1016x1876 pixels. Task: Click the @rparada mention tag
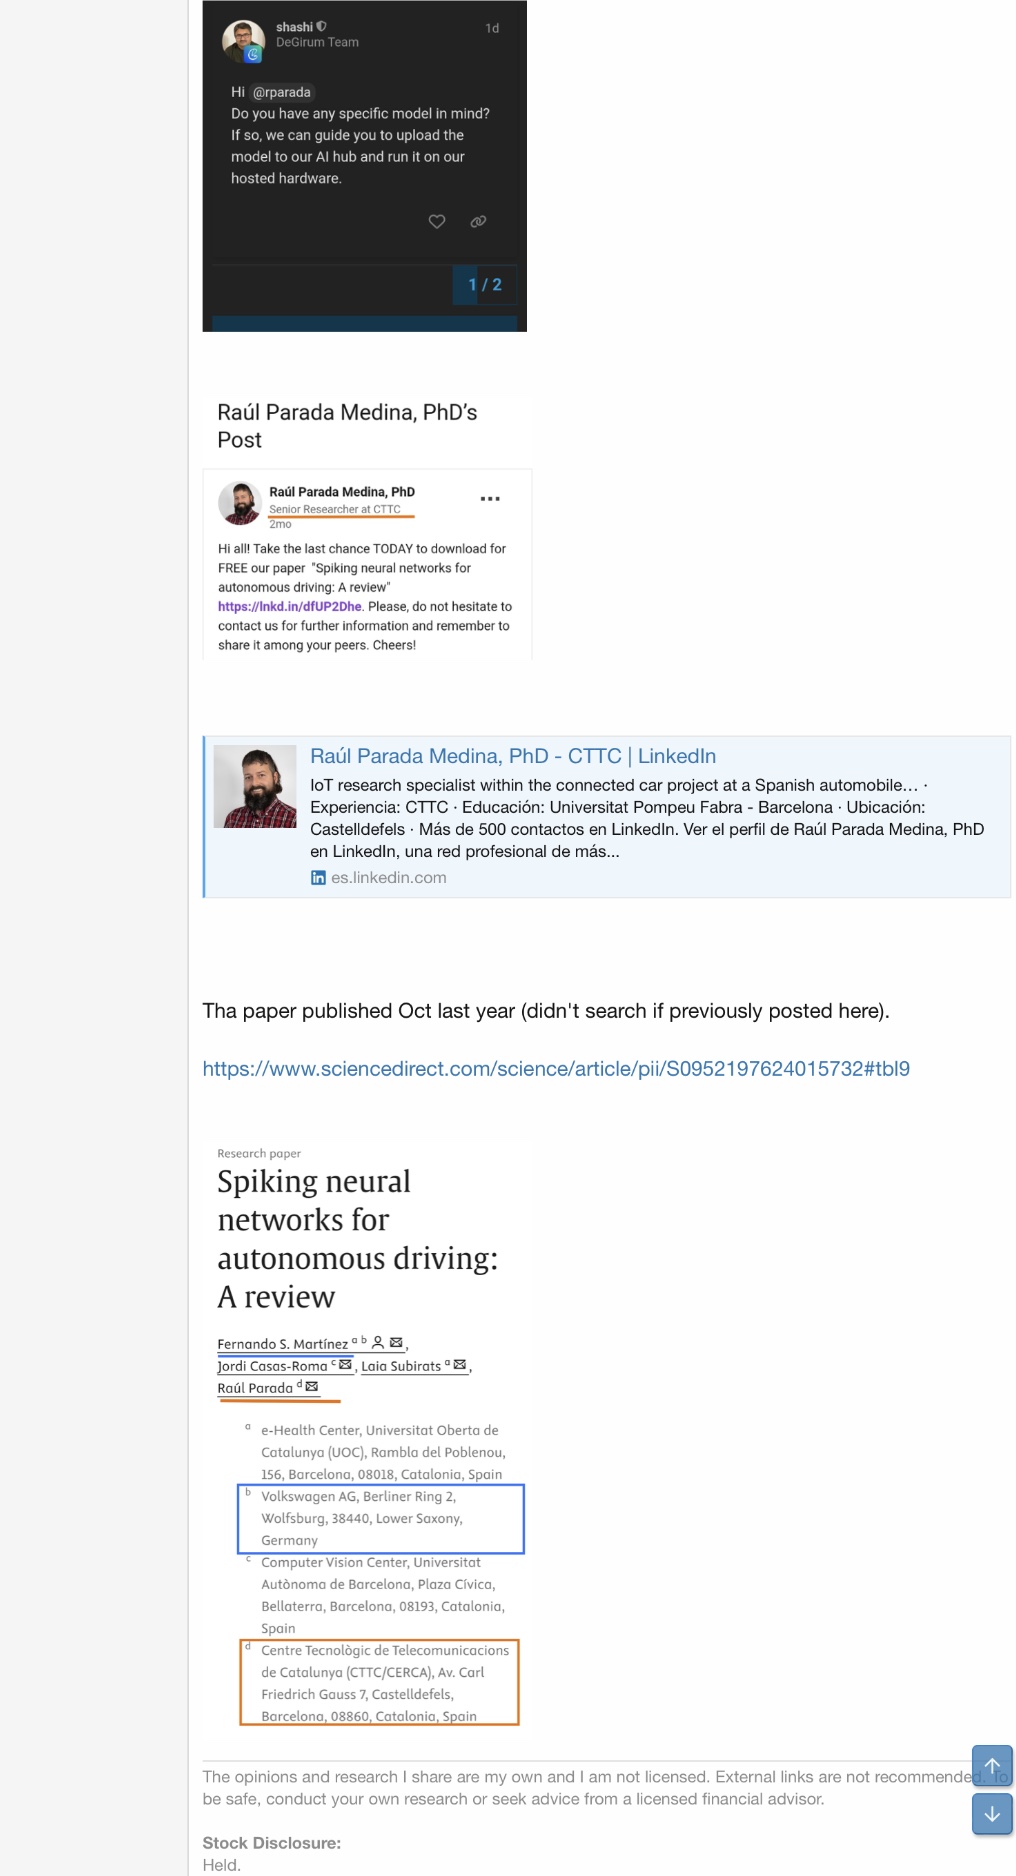pyautogui.click(x=281, y=92)
